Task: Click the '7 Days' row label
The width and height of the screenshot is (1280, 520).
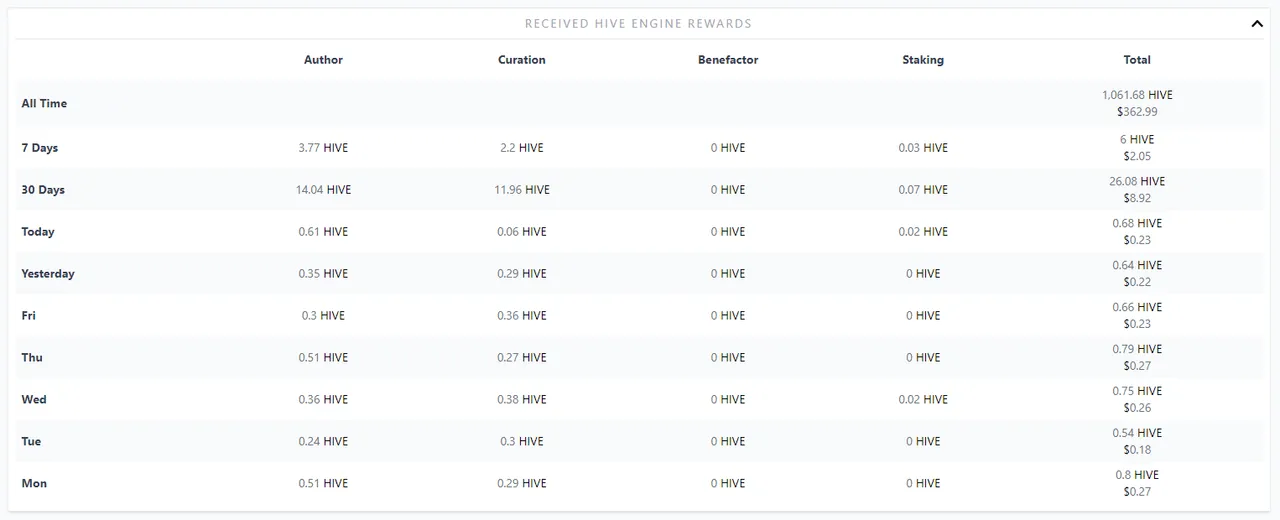Action: click(40, 148)
